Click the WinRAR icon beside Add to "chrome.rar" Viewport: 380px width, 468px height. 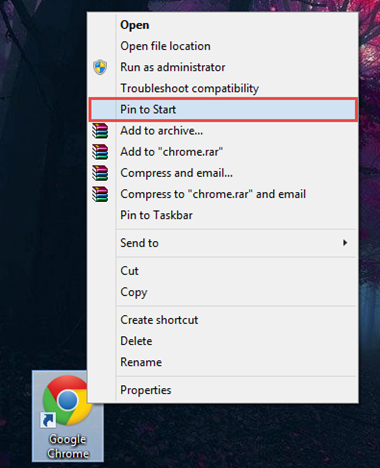tap(100, 152)
